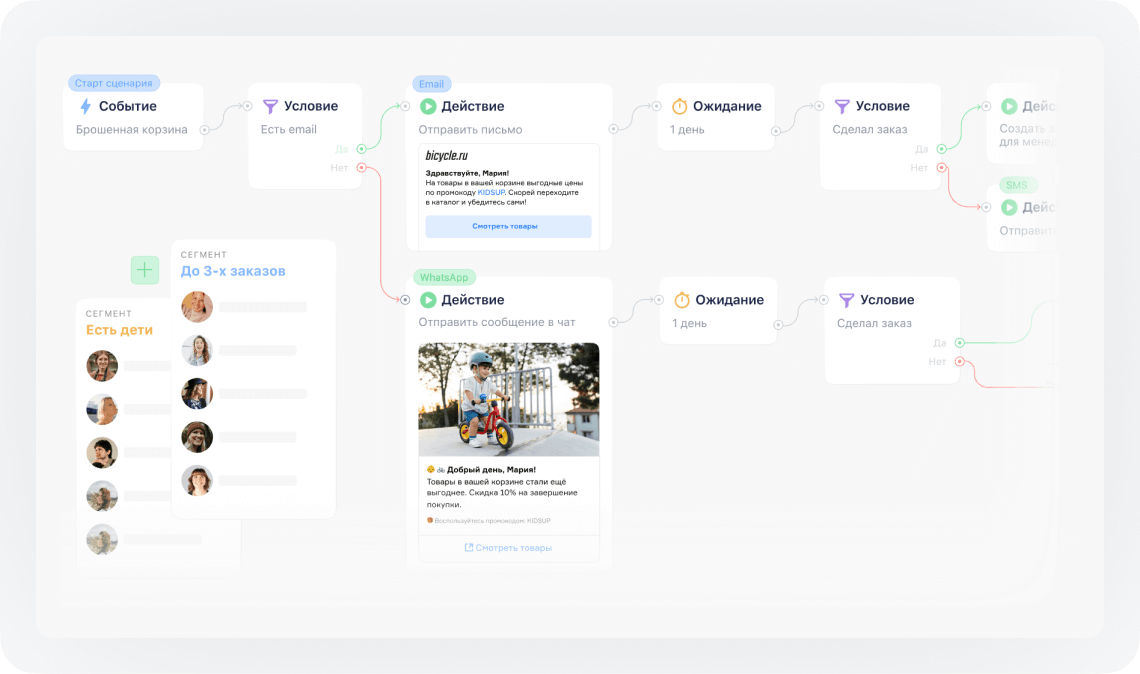
Task: Select the Email channel badge
Action: (430, 84)
